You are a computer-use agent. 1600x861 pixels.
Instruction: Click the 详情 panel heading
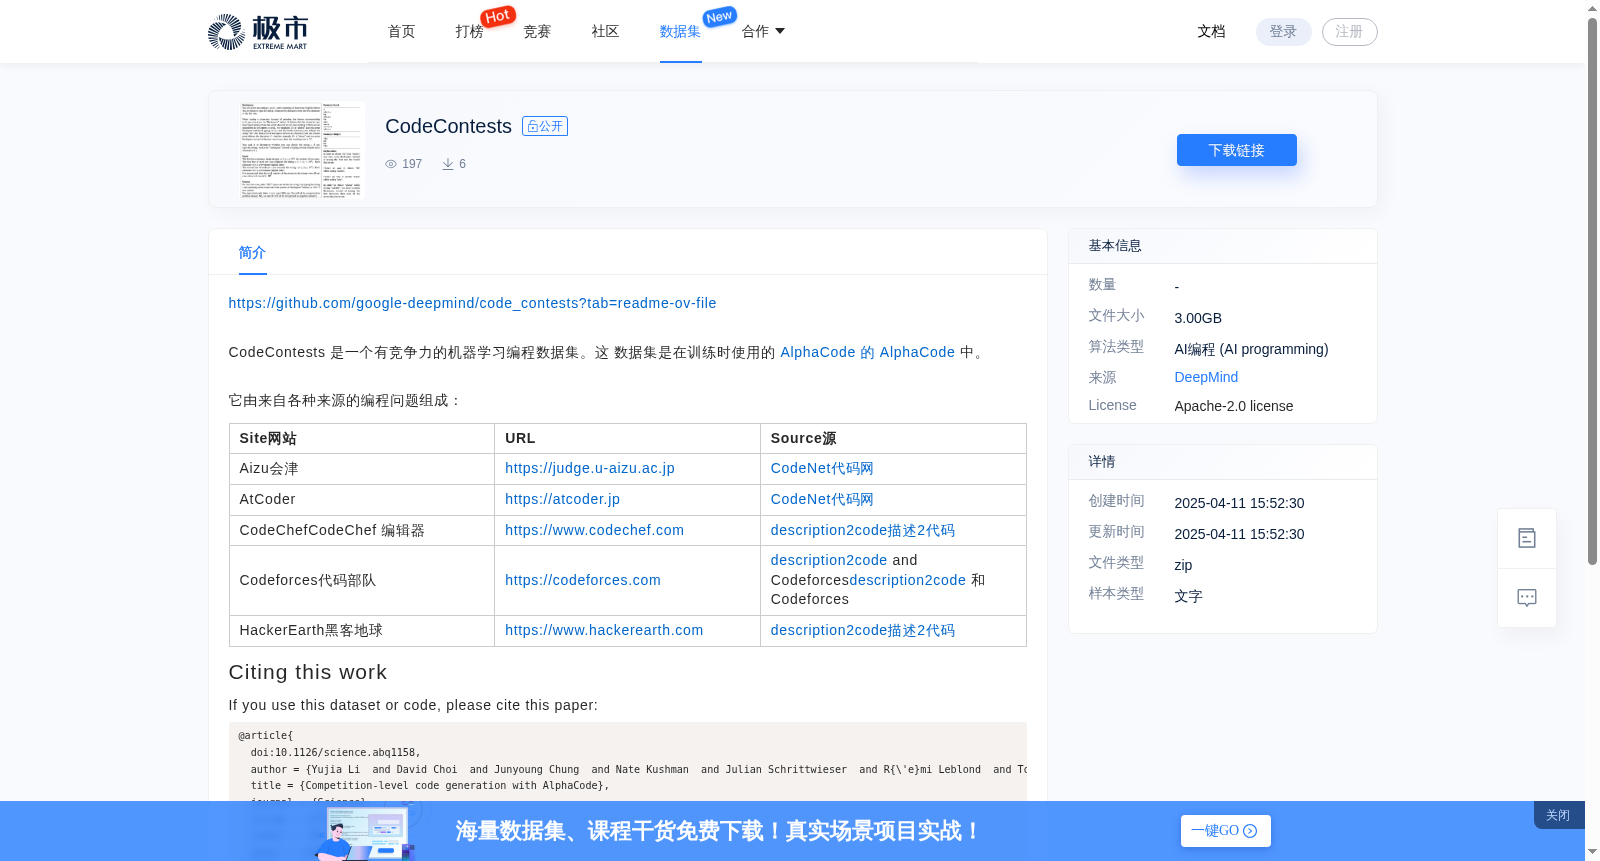(1102, 461)
